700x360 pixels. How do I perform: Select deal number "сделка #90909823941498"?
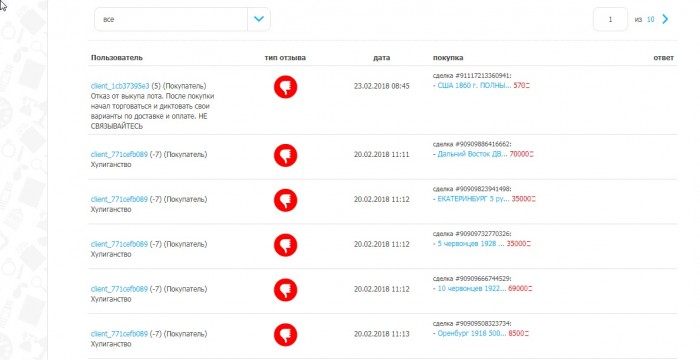point(472,189)
